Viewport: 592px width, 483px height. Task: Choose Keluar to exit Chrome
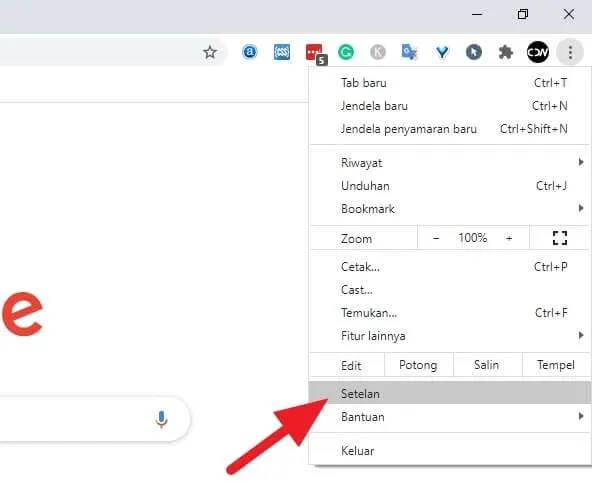click(x=449, y=451)
